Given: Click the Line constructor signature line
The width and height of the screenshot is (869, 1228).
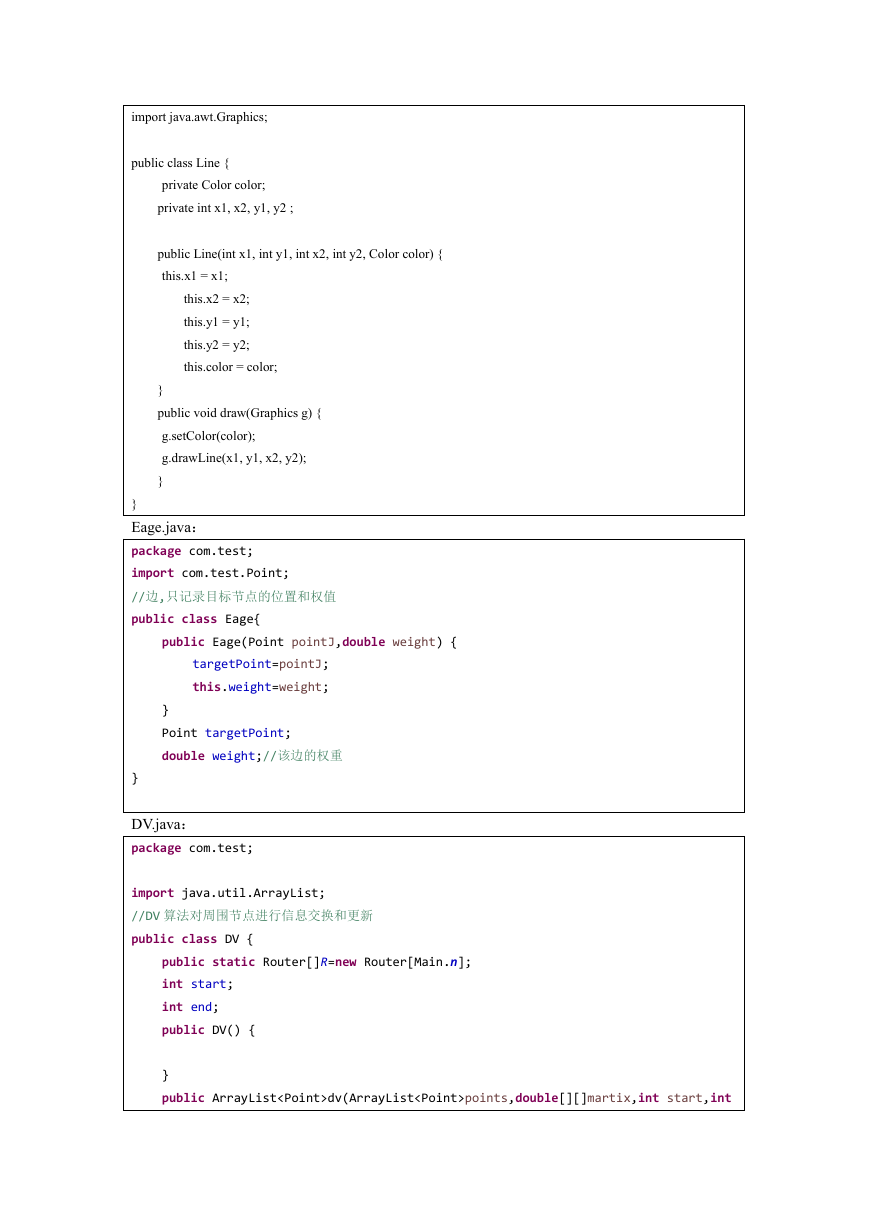Looking at the screenshot, I should pyautogui.click(x=300, y=254).
